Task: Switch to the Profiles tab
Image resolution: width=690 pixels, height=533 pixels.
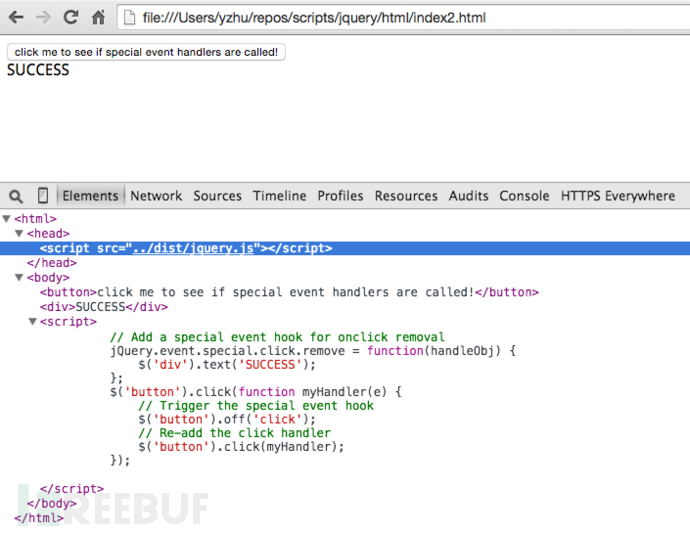Action: (340, 196)
